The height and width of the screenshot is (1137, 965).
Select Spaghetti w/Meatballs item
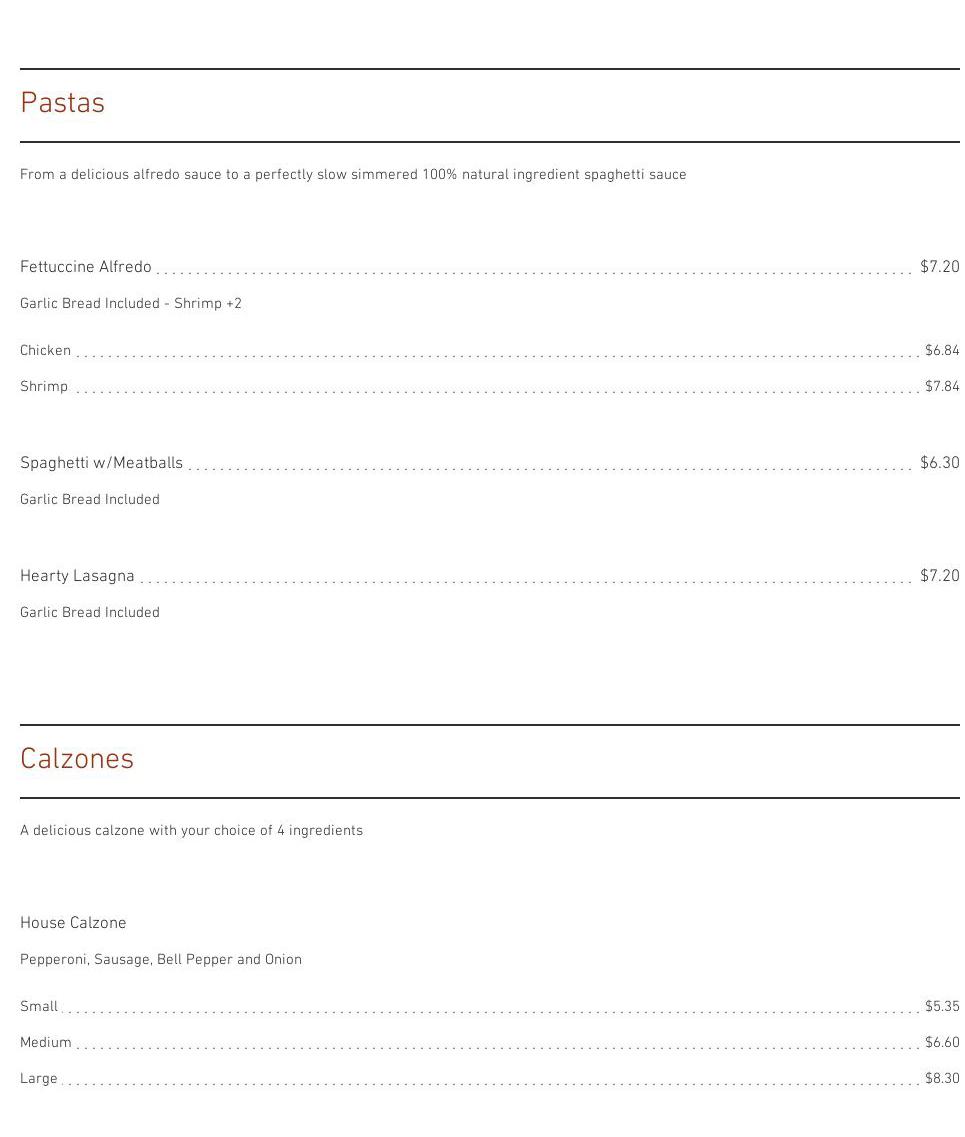click(x=101, y=463)
